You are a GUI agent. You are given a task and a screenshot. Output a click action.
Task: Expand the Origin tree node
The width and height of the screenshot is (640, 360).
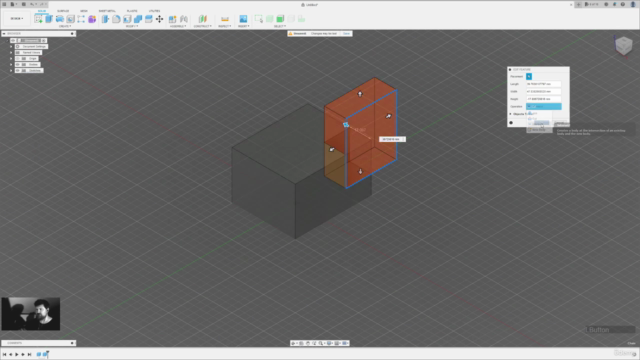tap(11, 58)
